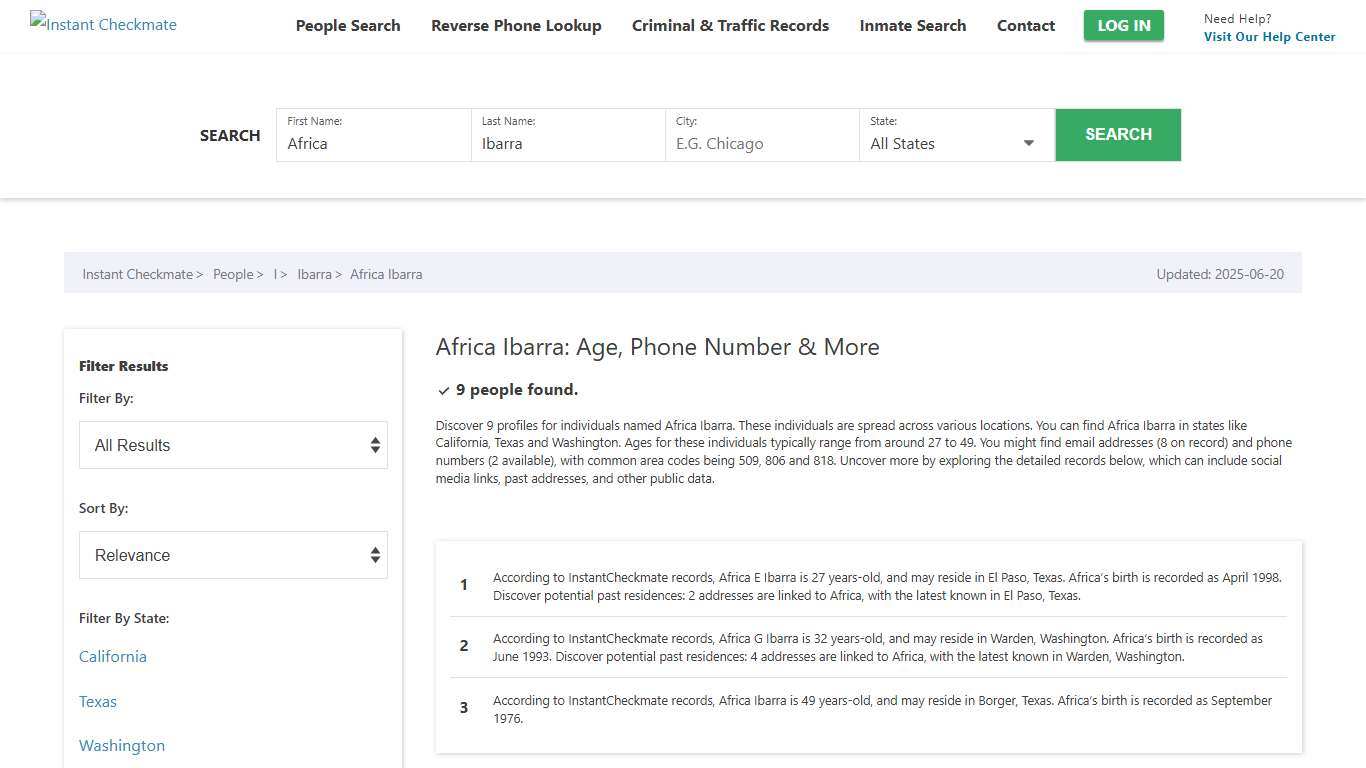Visit Our Help Center link
Image resolution: width=1366 pixels, height=768 pixels.
click(1269, 37)
